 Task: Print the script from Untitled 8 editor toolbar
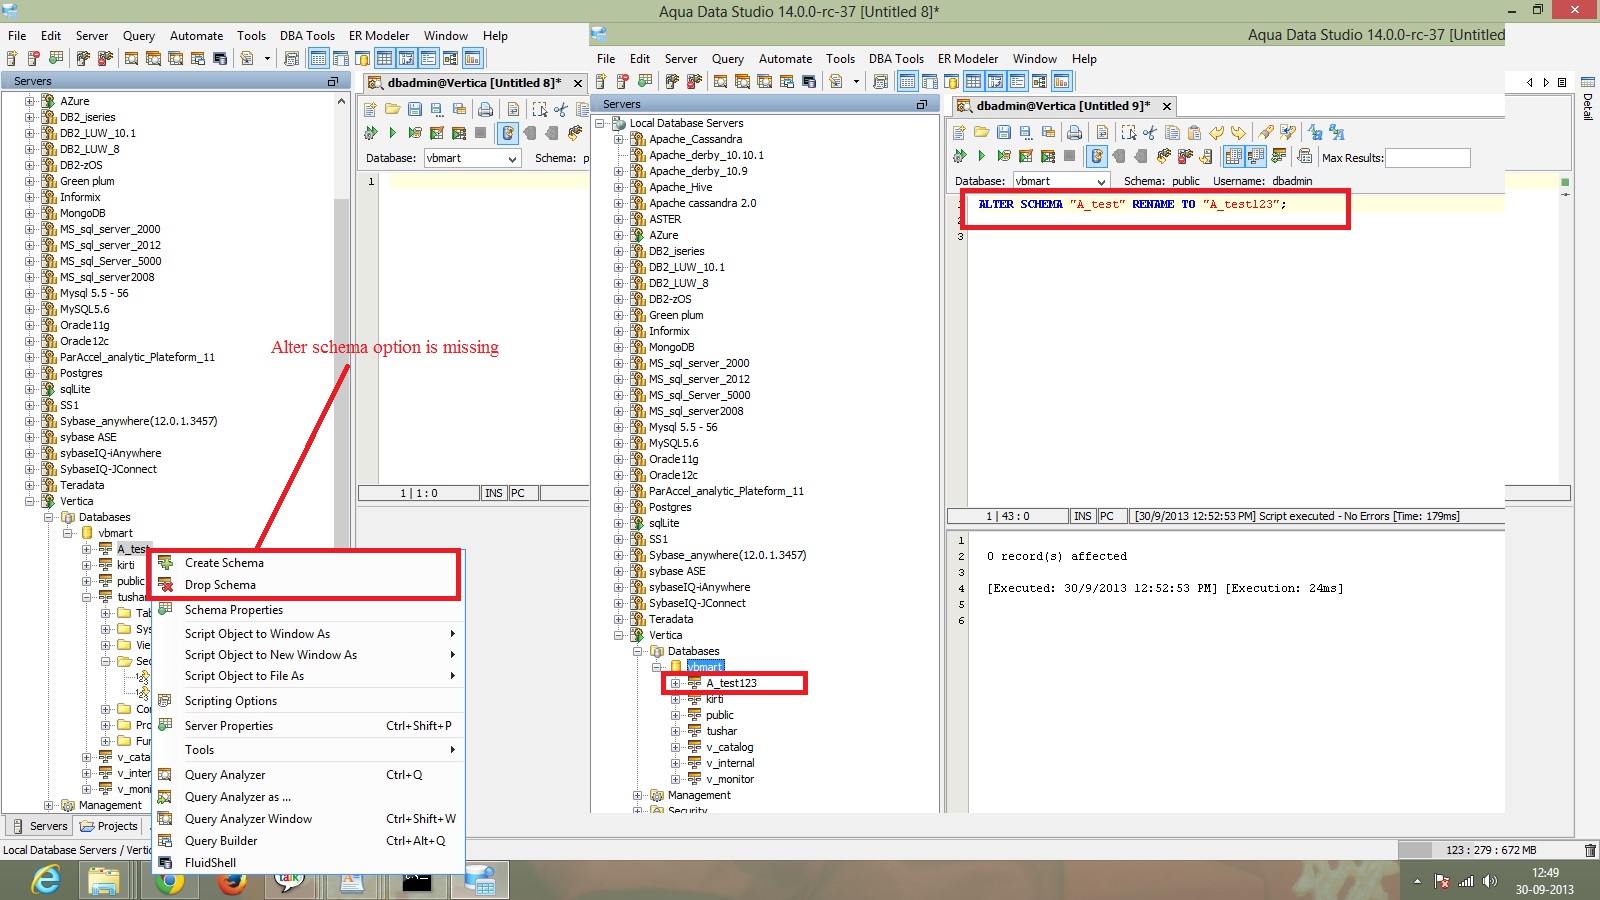click(x=485, y=108)
